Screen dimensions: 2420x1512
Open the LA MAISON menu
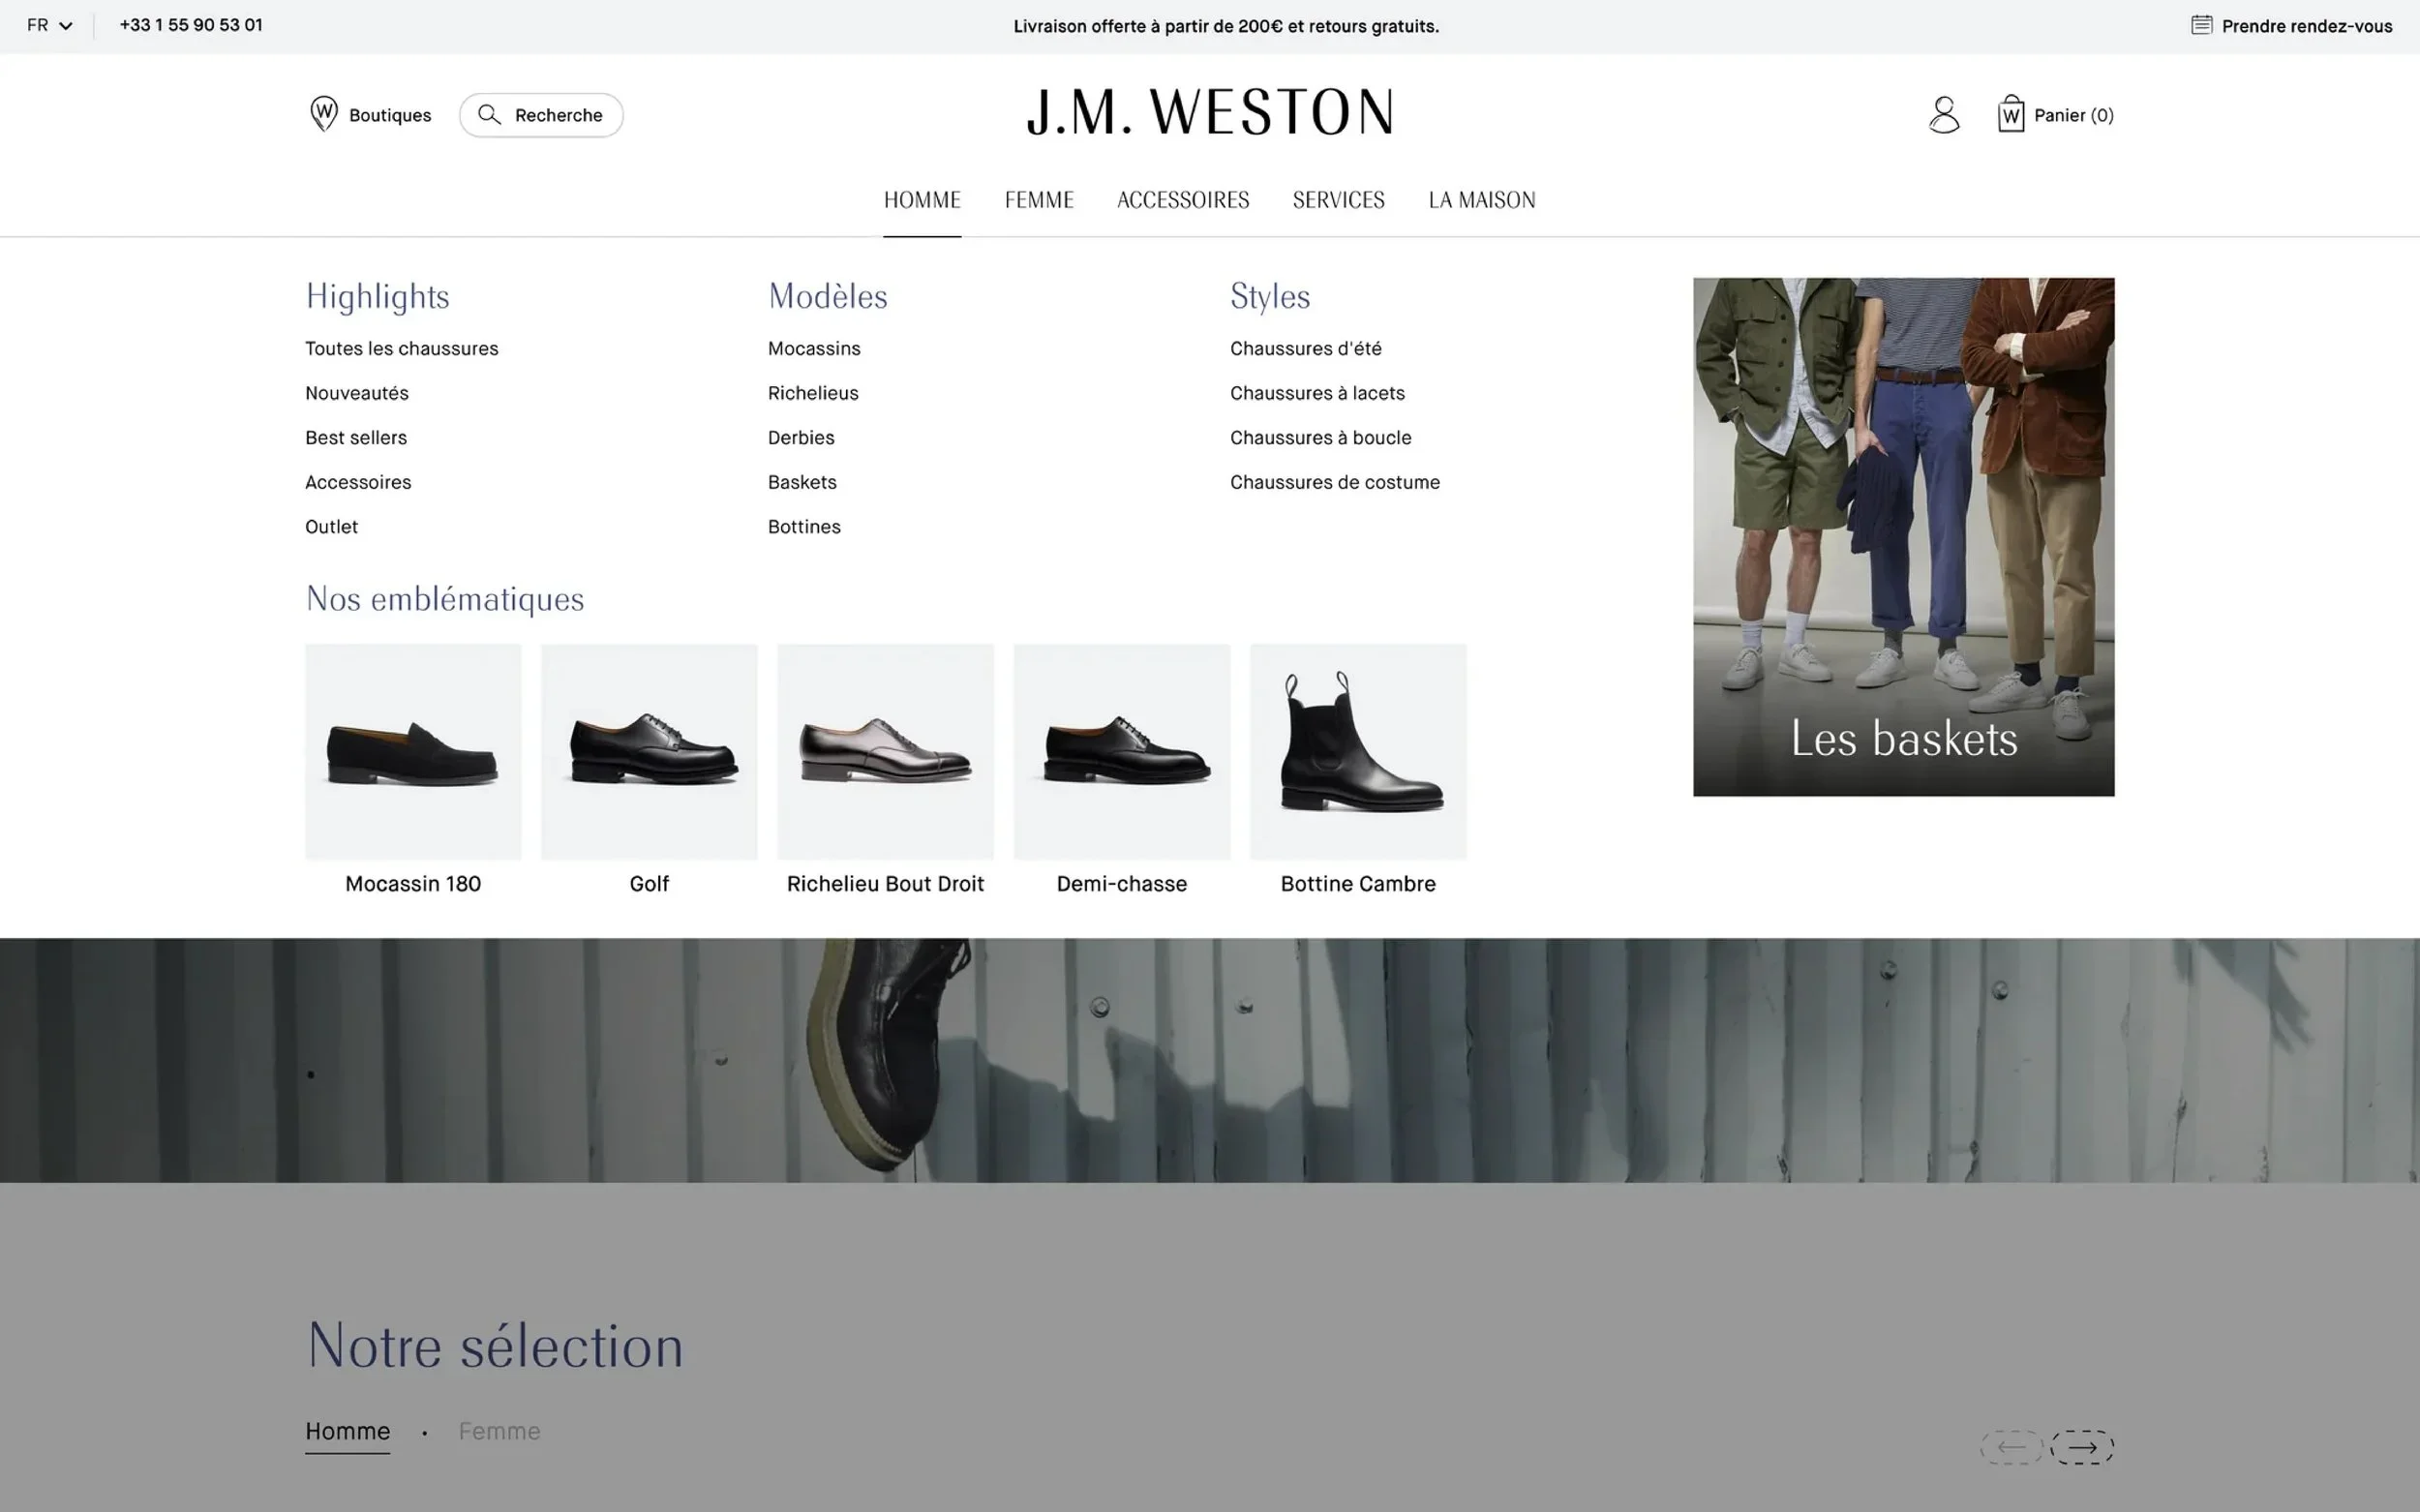click(1481, 200)
